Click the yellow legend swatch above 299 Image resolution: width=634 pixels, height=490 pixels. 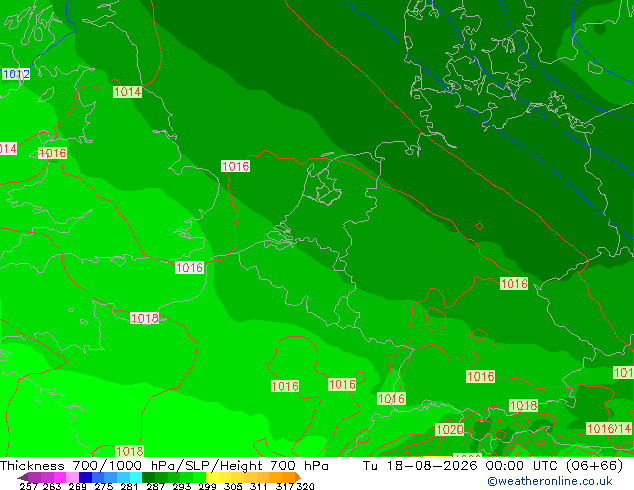coord(212,477)
